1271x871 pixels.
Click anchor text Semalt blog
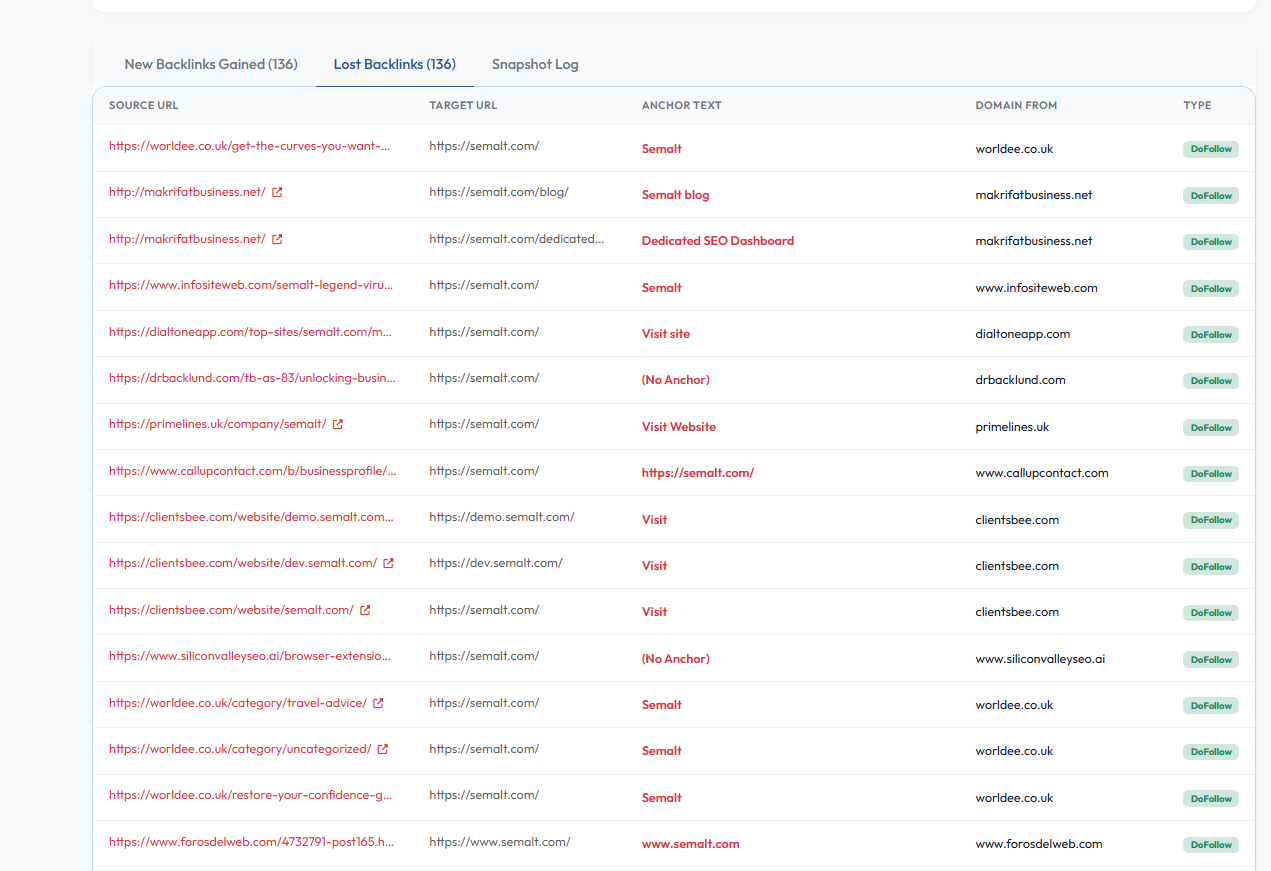pyautogui.click(x=676, y=195)
